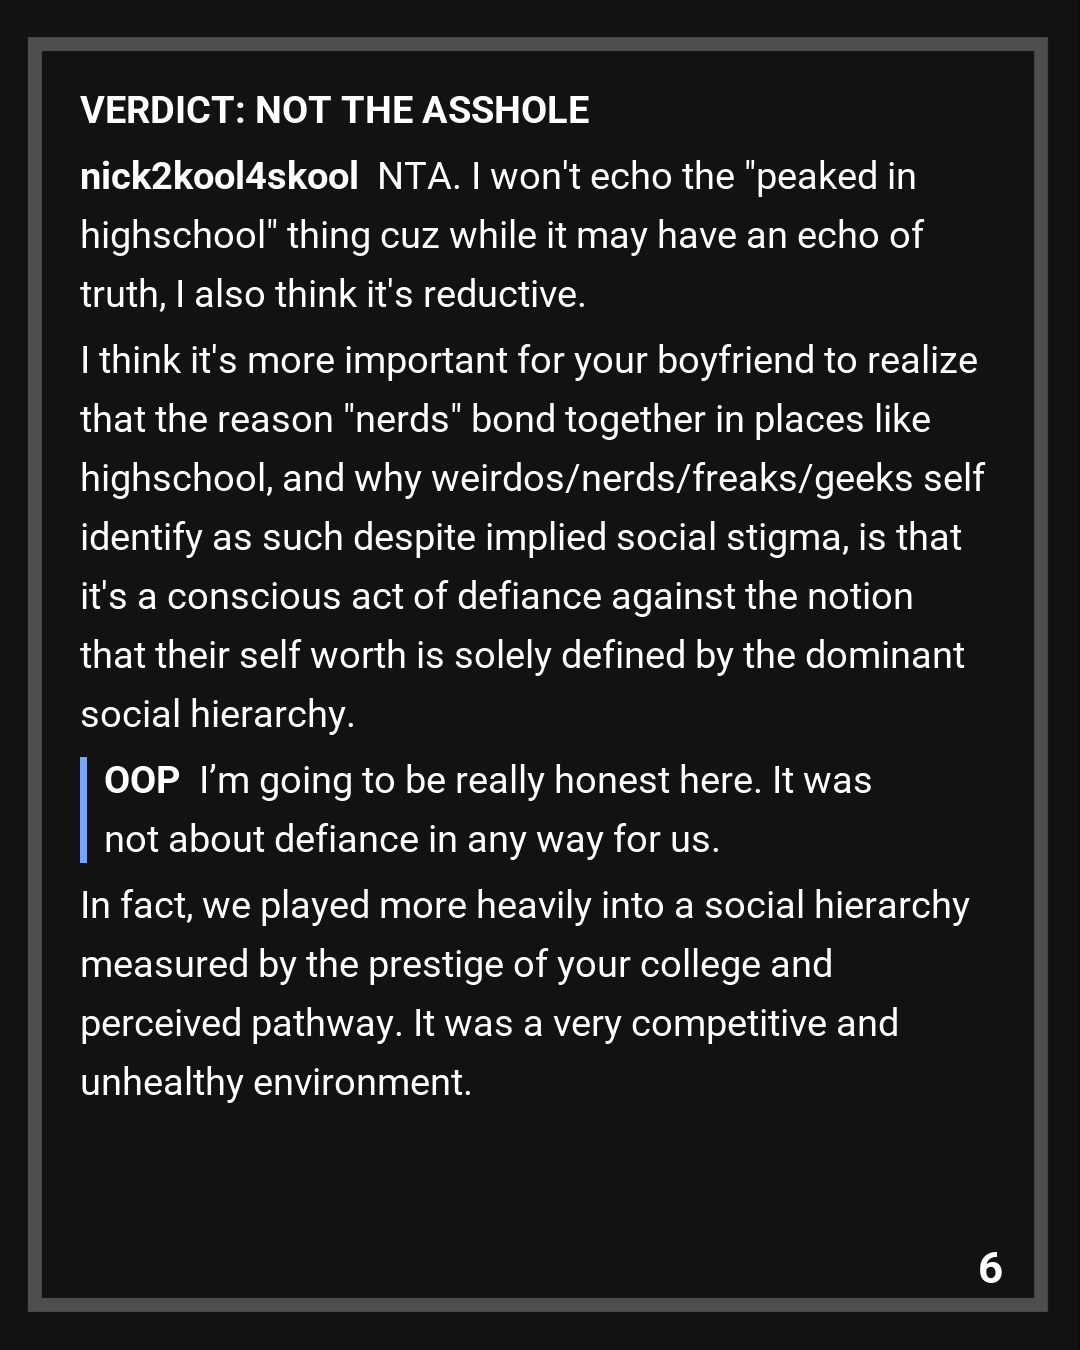Click the username nick2kool4skool
1080x1350 pixels.
pos(219,177)
